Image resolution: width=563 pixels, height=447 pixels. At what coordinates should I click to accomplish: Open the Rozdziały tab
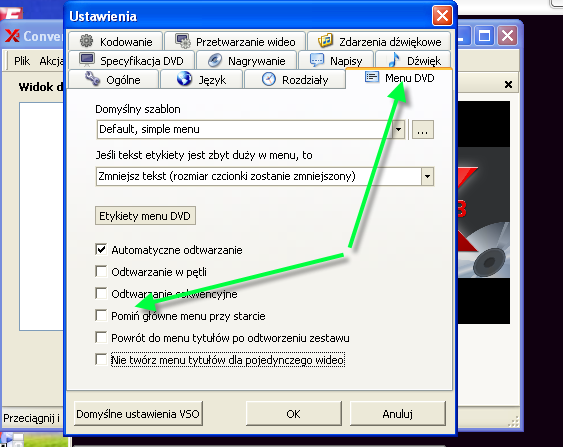pos(295,79)
